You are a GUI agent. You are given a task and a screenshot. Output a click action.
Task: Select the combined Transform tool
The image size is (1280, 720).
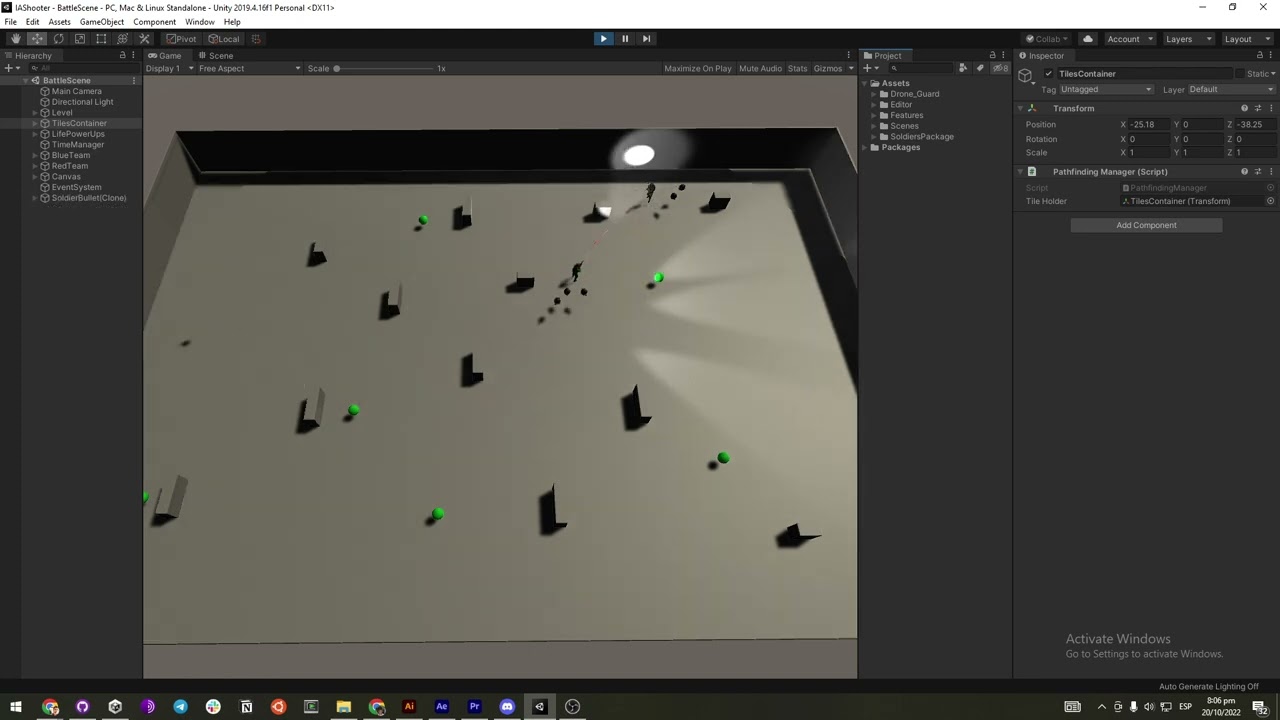(122, 39)
